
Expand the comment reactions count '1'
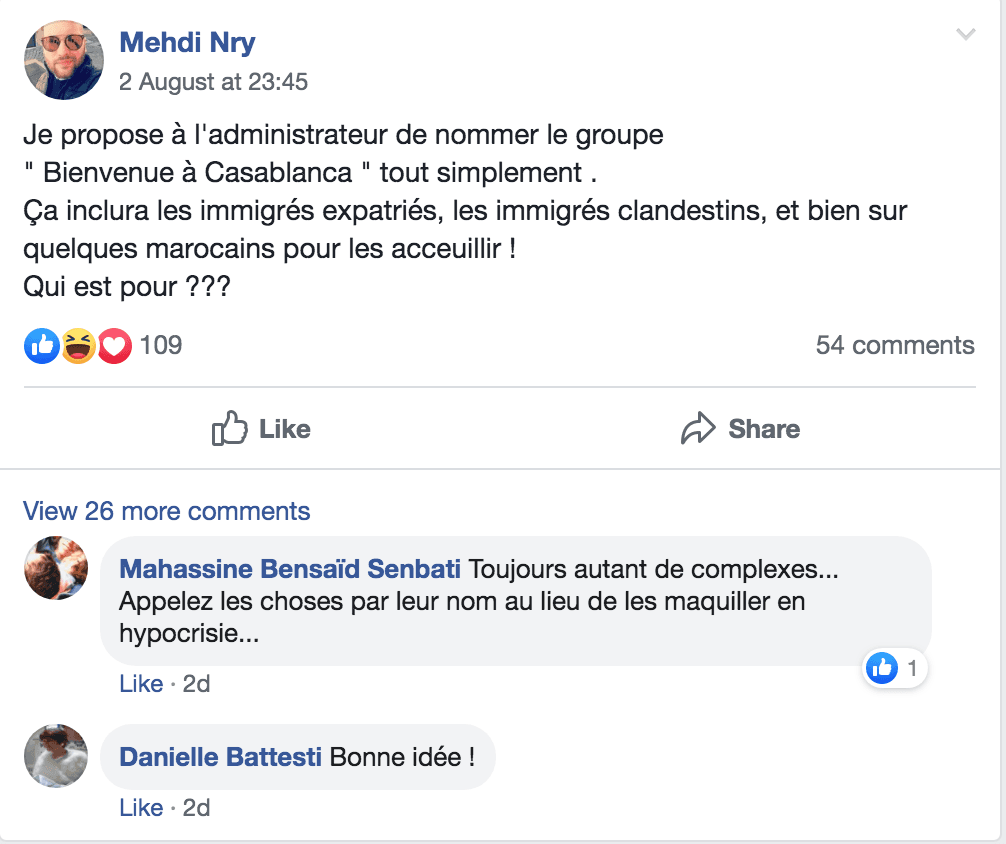913,668
